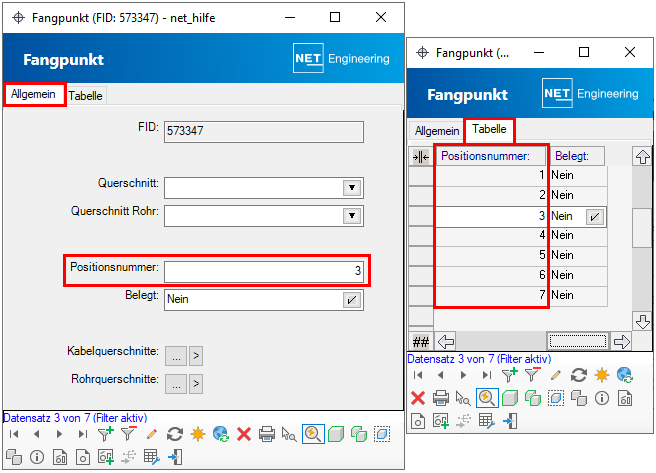Open the Querschnitt Rohr dropdown
This screenshot has width=656, height=473.
(x=351, y=215)
